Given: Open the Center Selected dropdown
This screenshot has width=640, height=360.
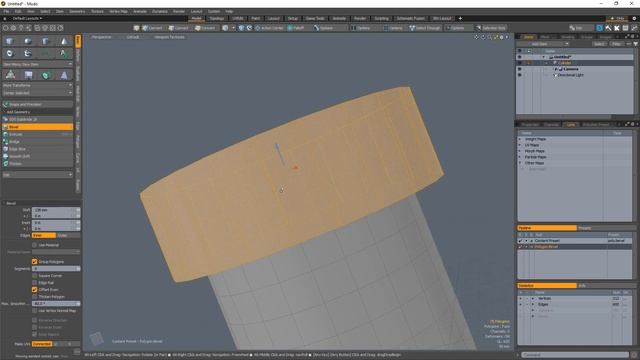Looking at the screenshot, I should (38, 93).
